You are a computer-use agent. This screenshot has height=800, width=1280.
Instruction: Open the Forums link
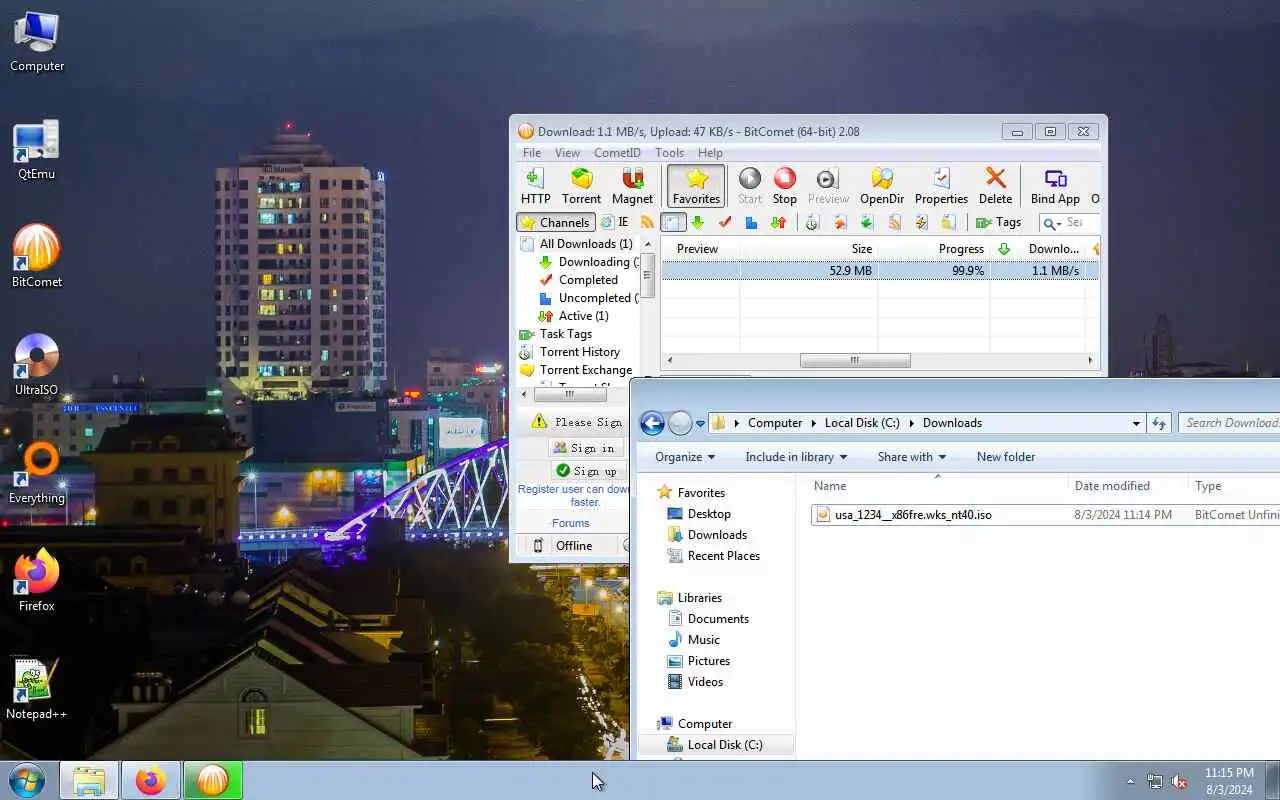[x=571, y=523]
